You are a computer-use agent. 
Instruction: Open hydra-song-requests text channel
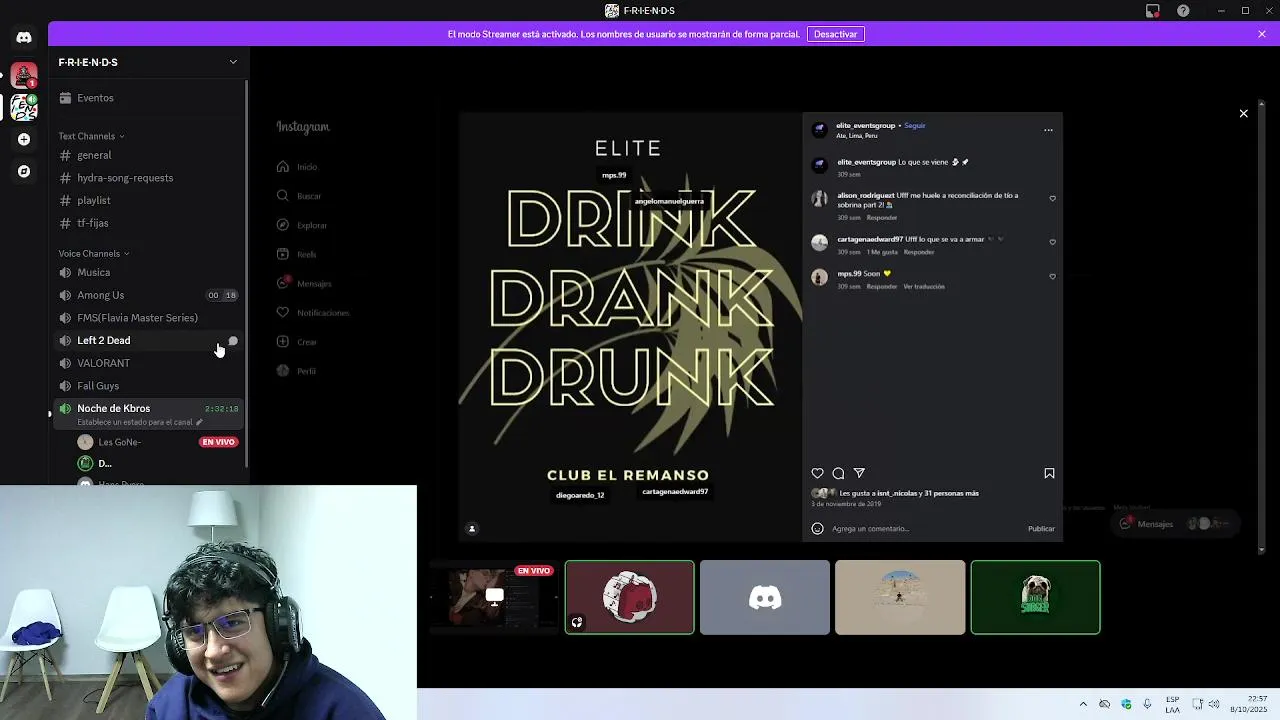148,178
